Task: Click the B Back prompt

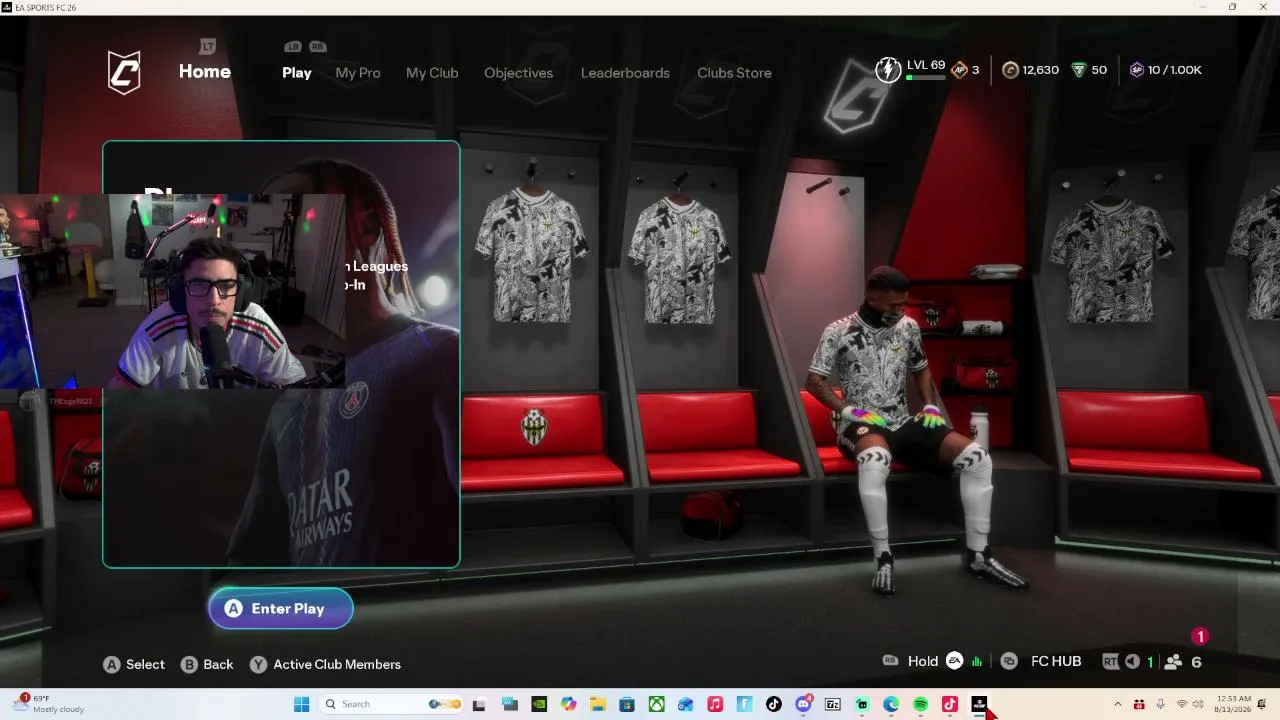Action: pyautogui.click(x=207, y=664)
